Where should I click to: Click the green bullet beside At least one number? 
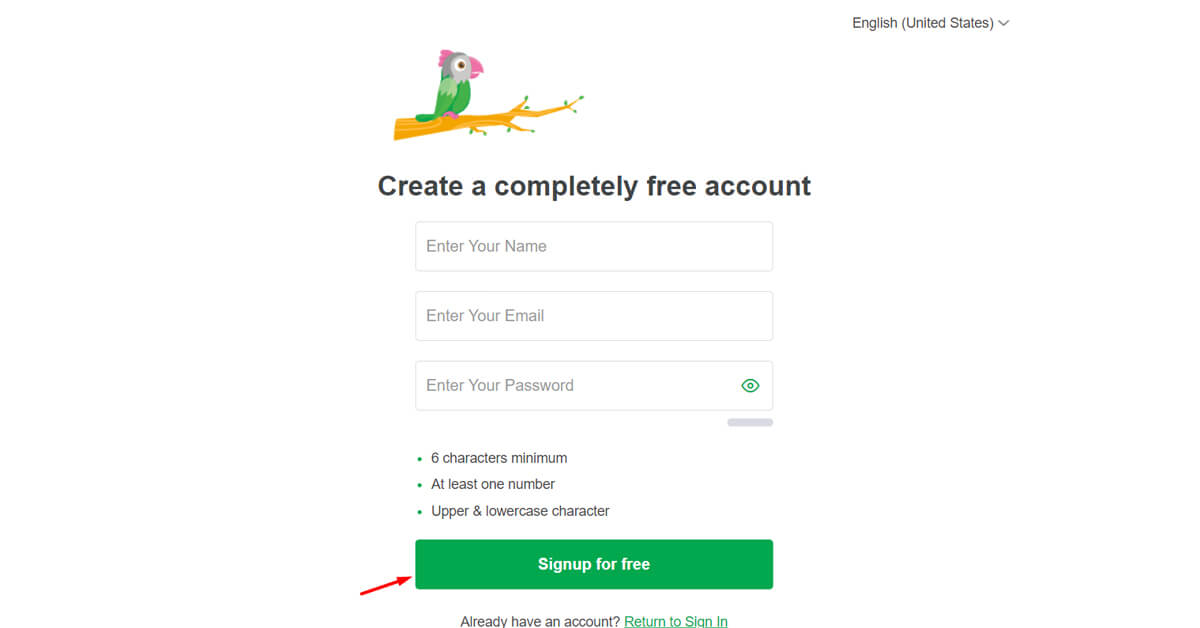(420, 485)
